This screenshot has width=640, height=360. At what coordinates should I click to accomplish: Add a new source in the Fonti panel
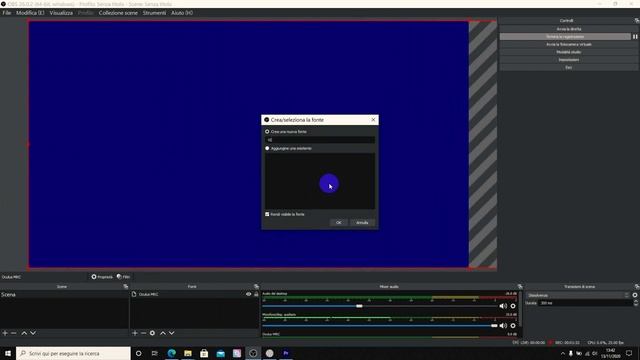coord(135,333)
